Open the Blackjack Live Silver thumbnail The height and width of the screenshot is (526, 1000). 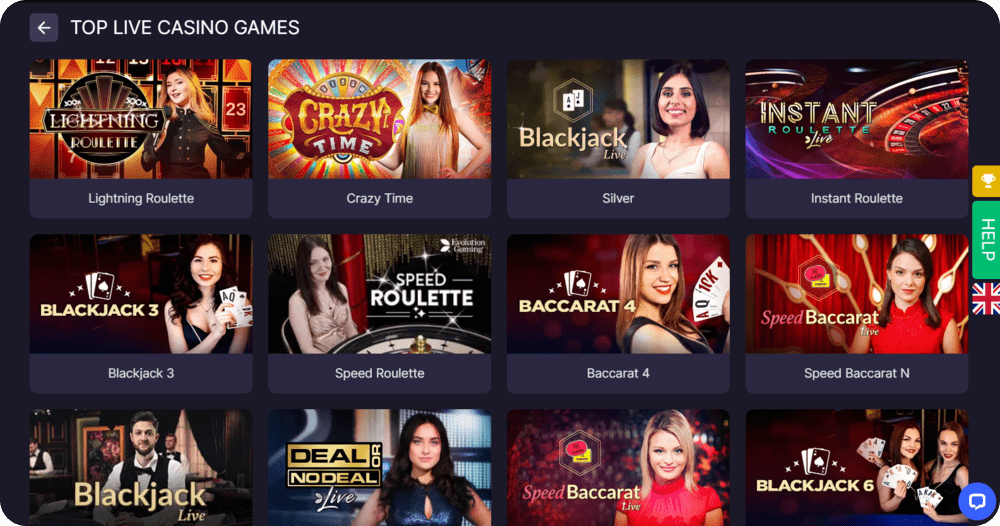tap(618, 119)
